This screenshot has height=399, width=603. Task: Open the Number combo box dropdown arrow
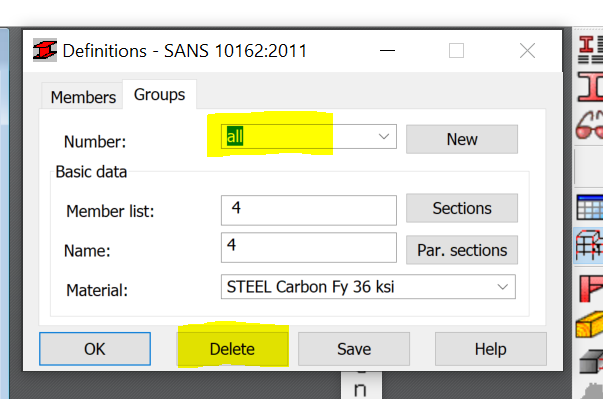point(383,136)
